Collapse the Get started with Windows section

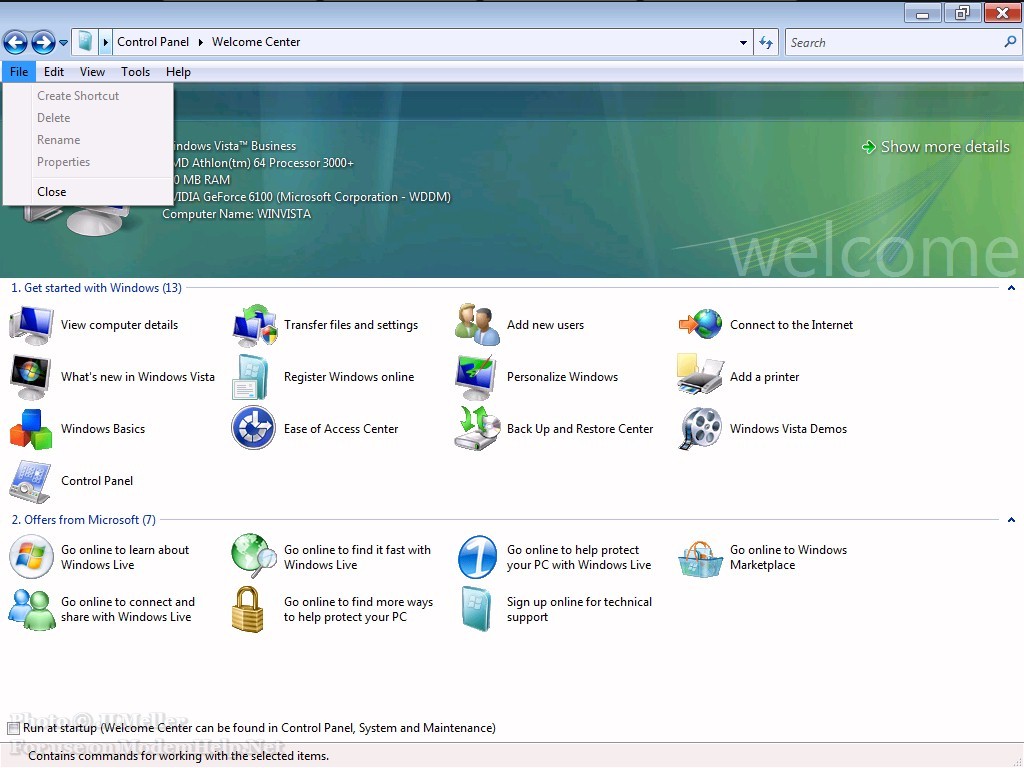pyautogui.click(x=1011, y=288)
